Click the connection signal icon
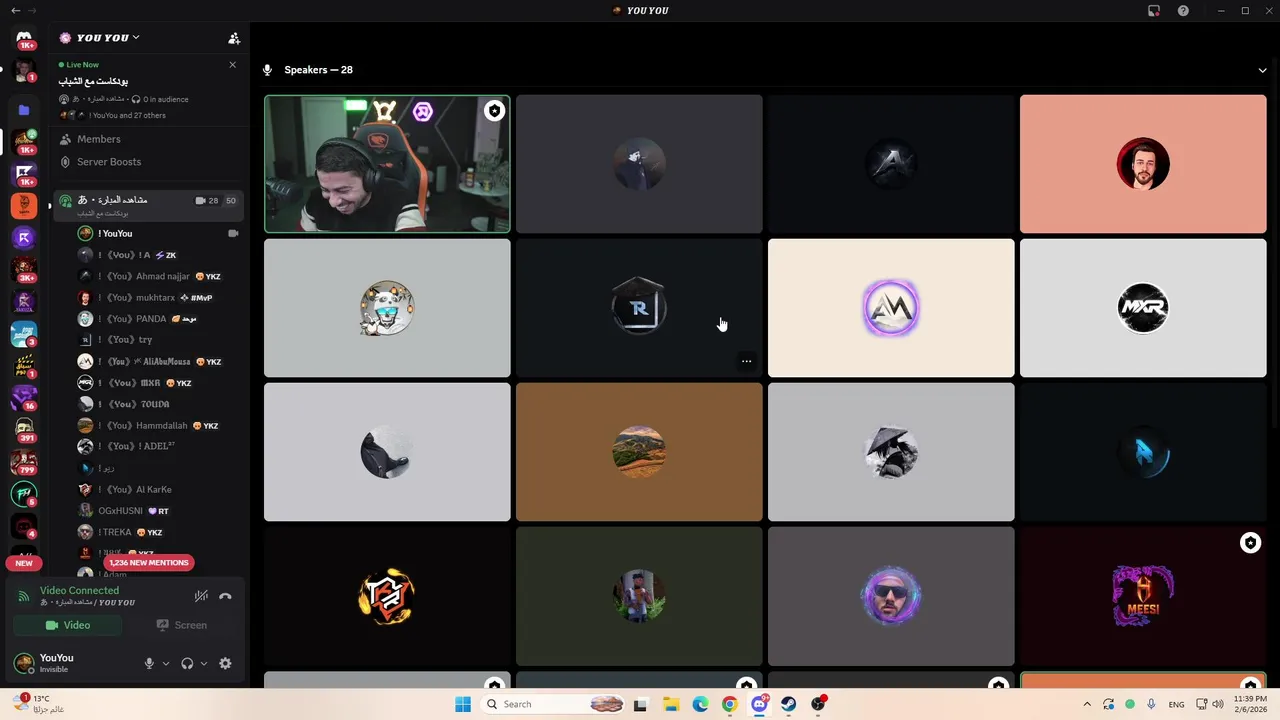1280x720 pixels. (x=24, y=596)
